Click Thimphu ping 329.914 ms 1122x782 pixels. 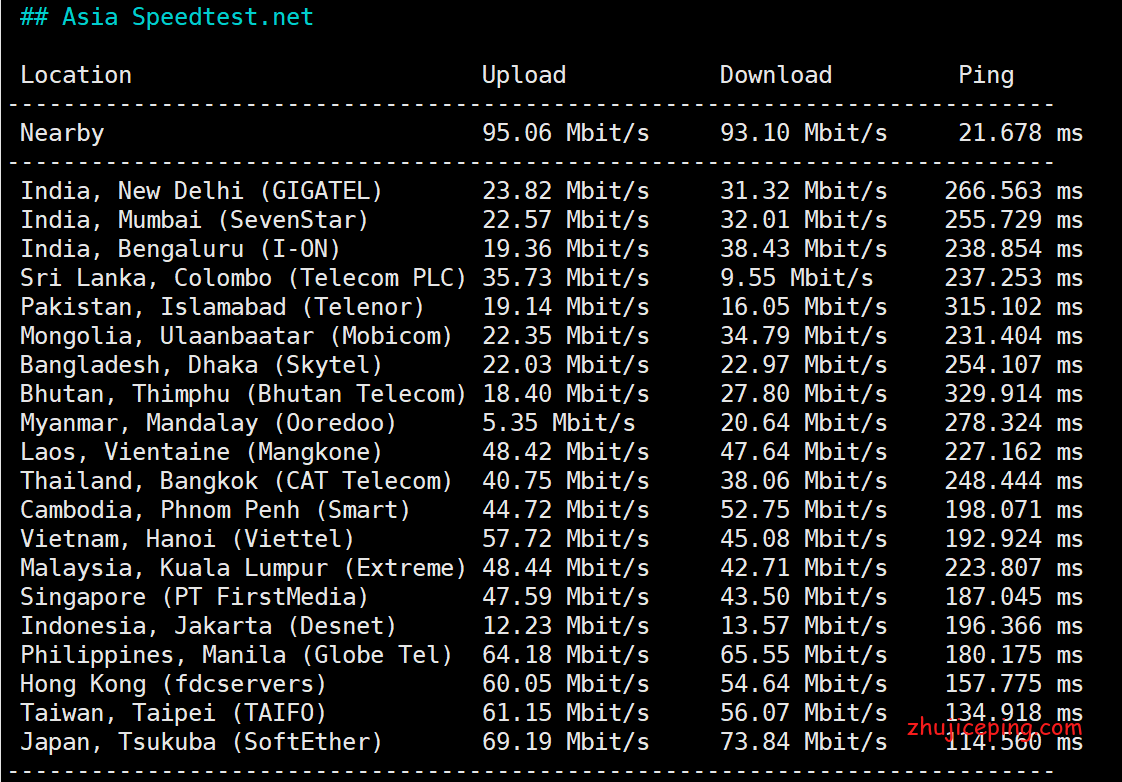(x=1013, y=394)
